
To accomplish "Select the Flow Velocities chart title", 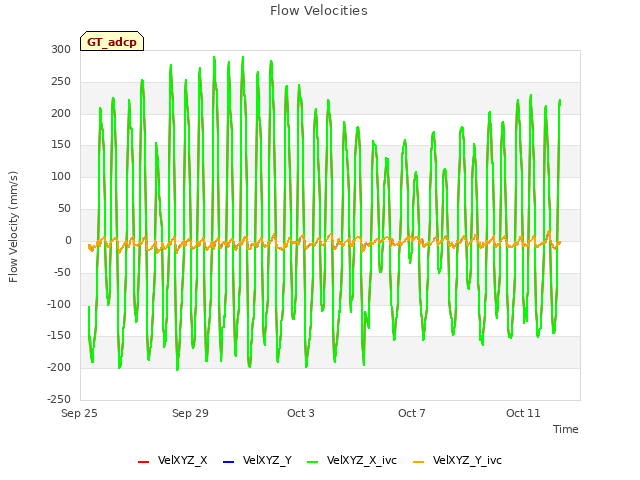I will tap(319, 11).
